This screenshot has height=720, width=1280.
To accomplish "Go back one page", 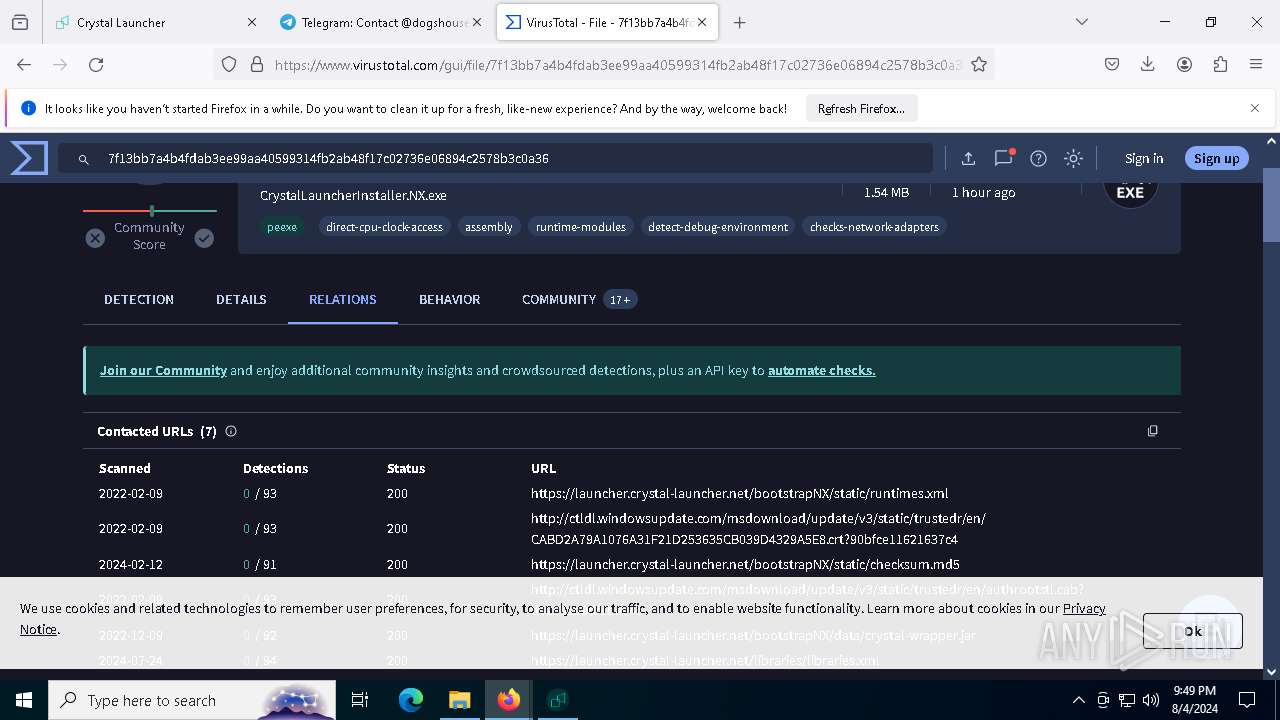I will pos(24,64).
